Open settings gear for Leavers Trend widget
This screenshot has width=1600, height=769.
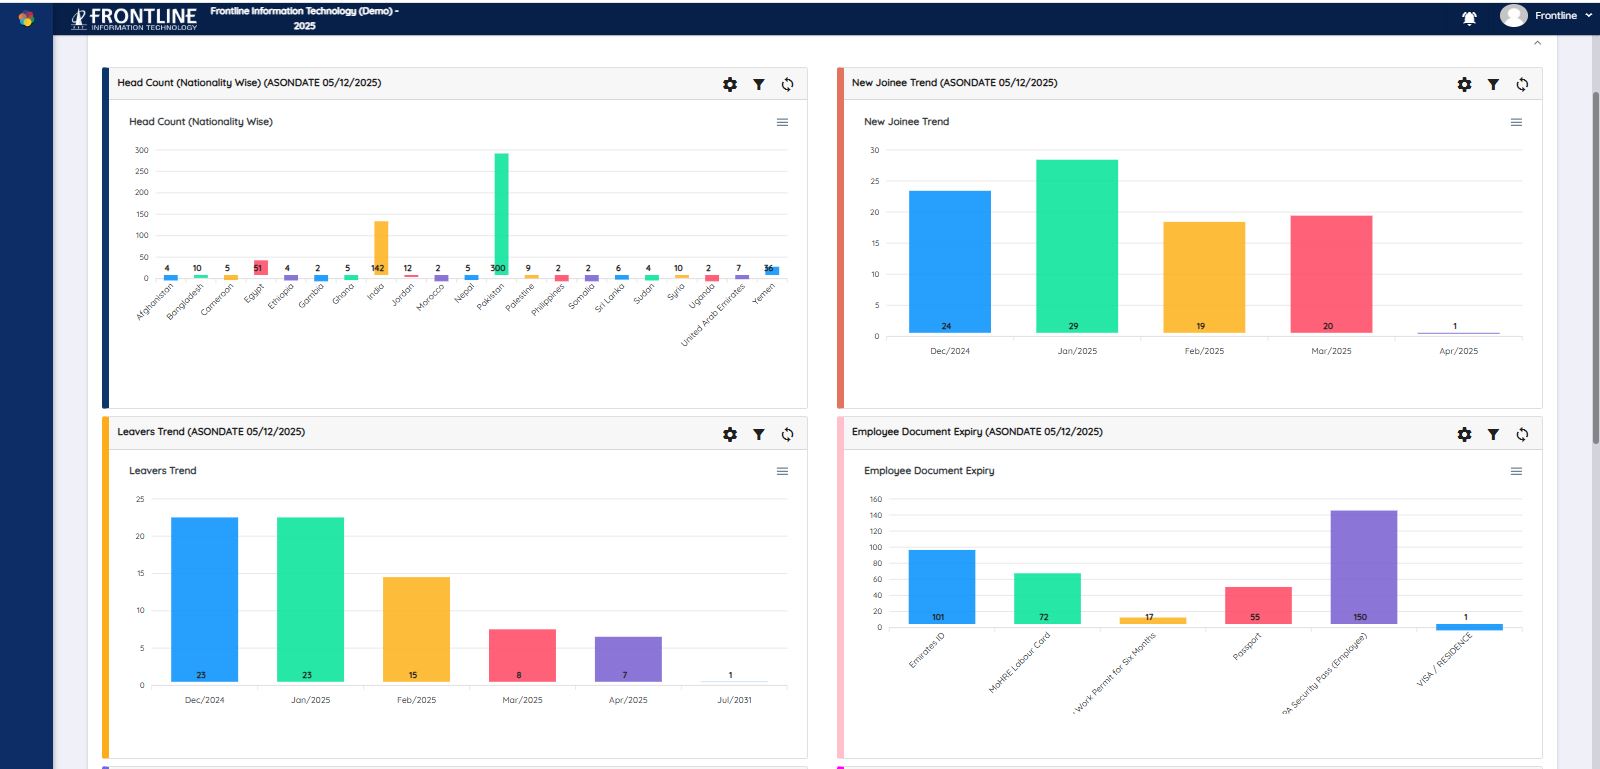click(x=730, y=434)
